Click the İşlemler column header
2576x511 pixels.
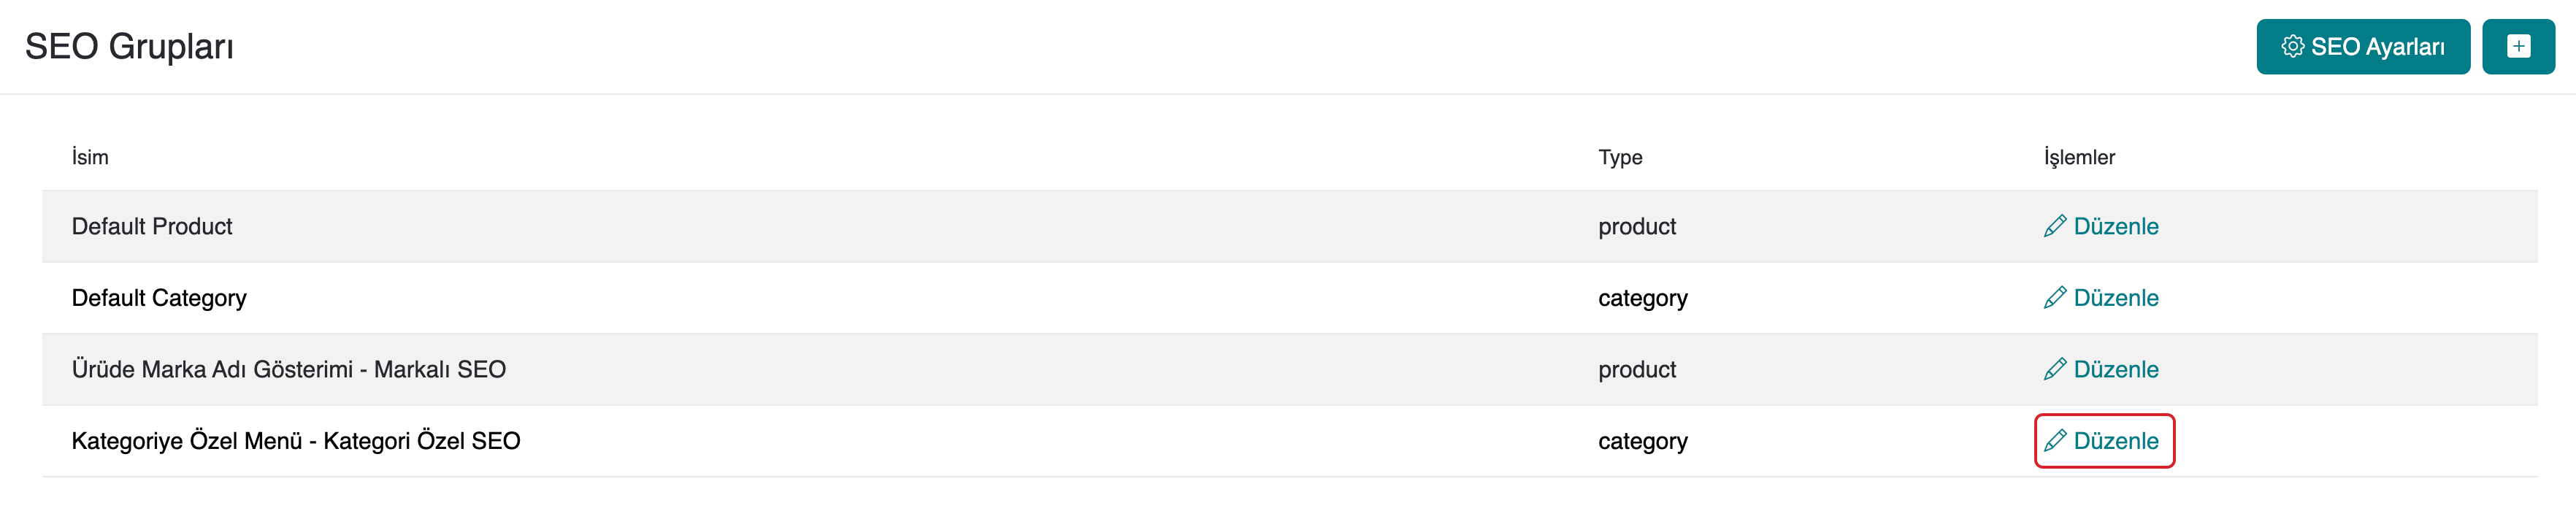click(x=2079, y=157)
